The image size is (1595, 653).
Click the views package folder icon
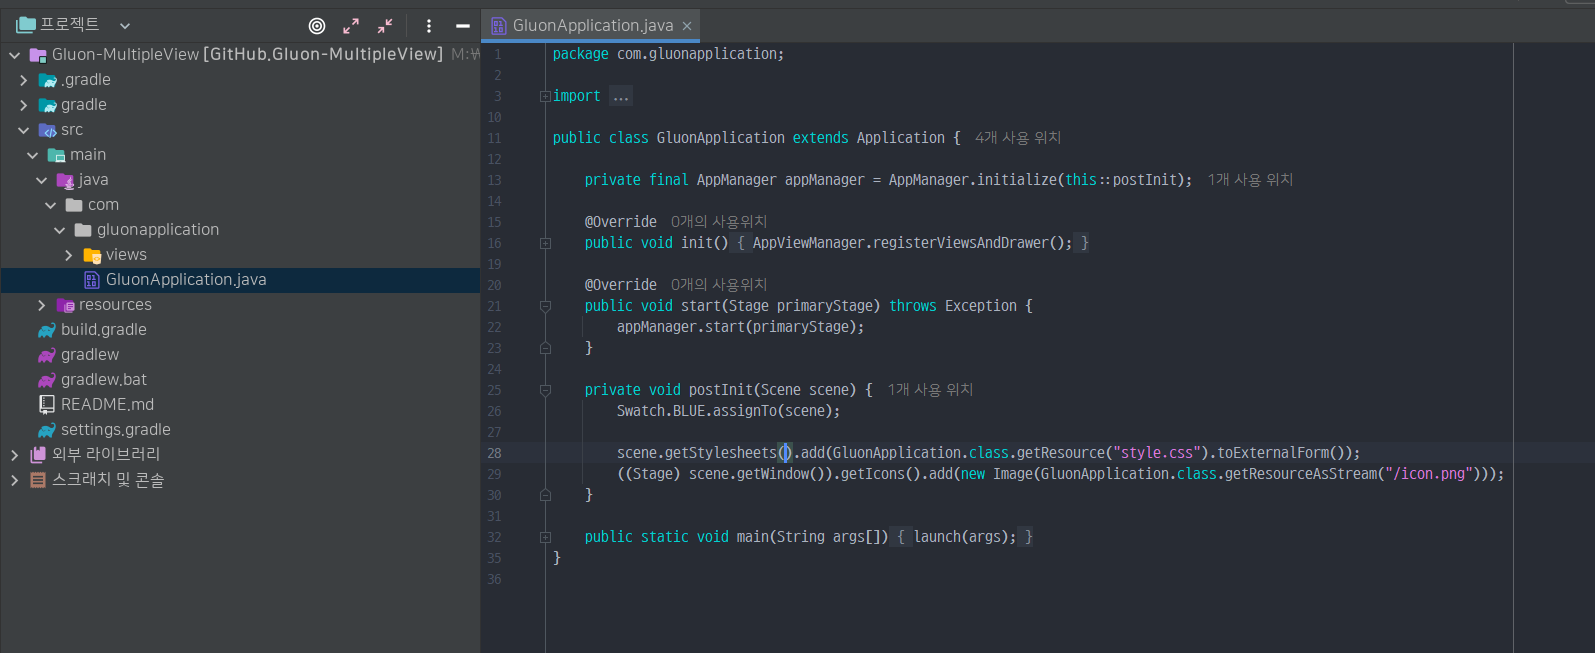pos(92,255)
